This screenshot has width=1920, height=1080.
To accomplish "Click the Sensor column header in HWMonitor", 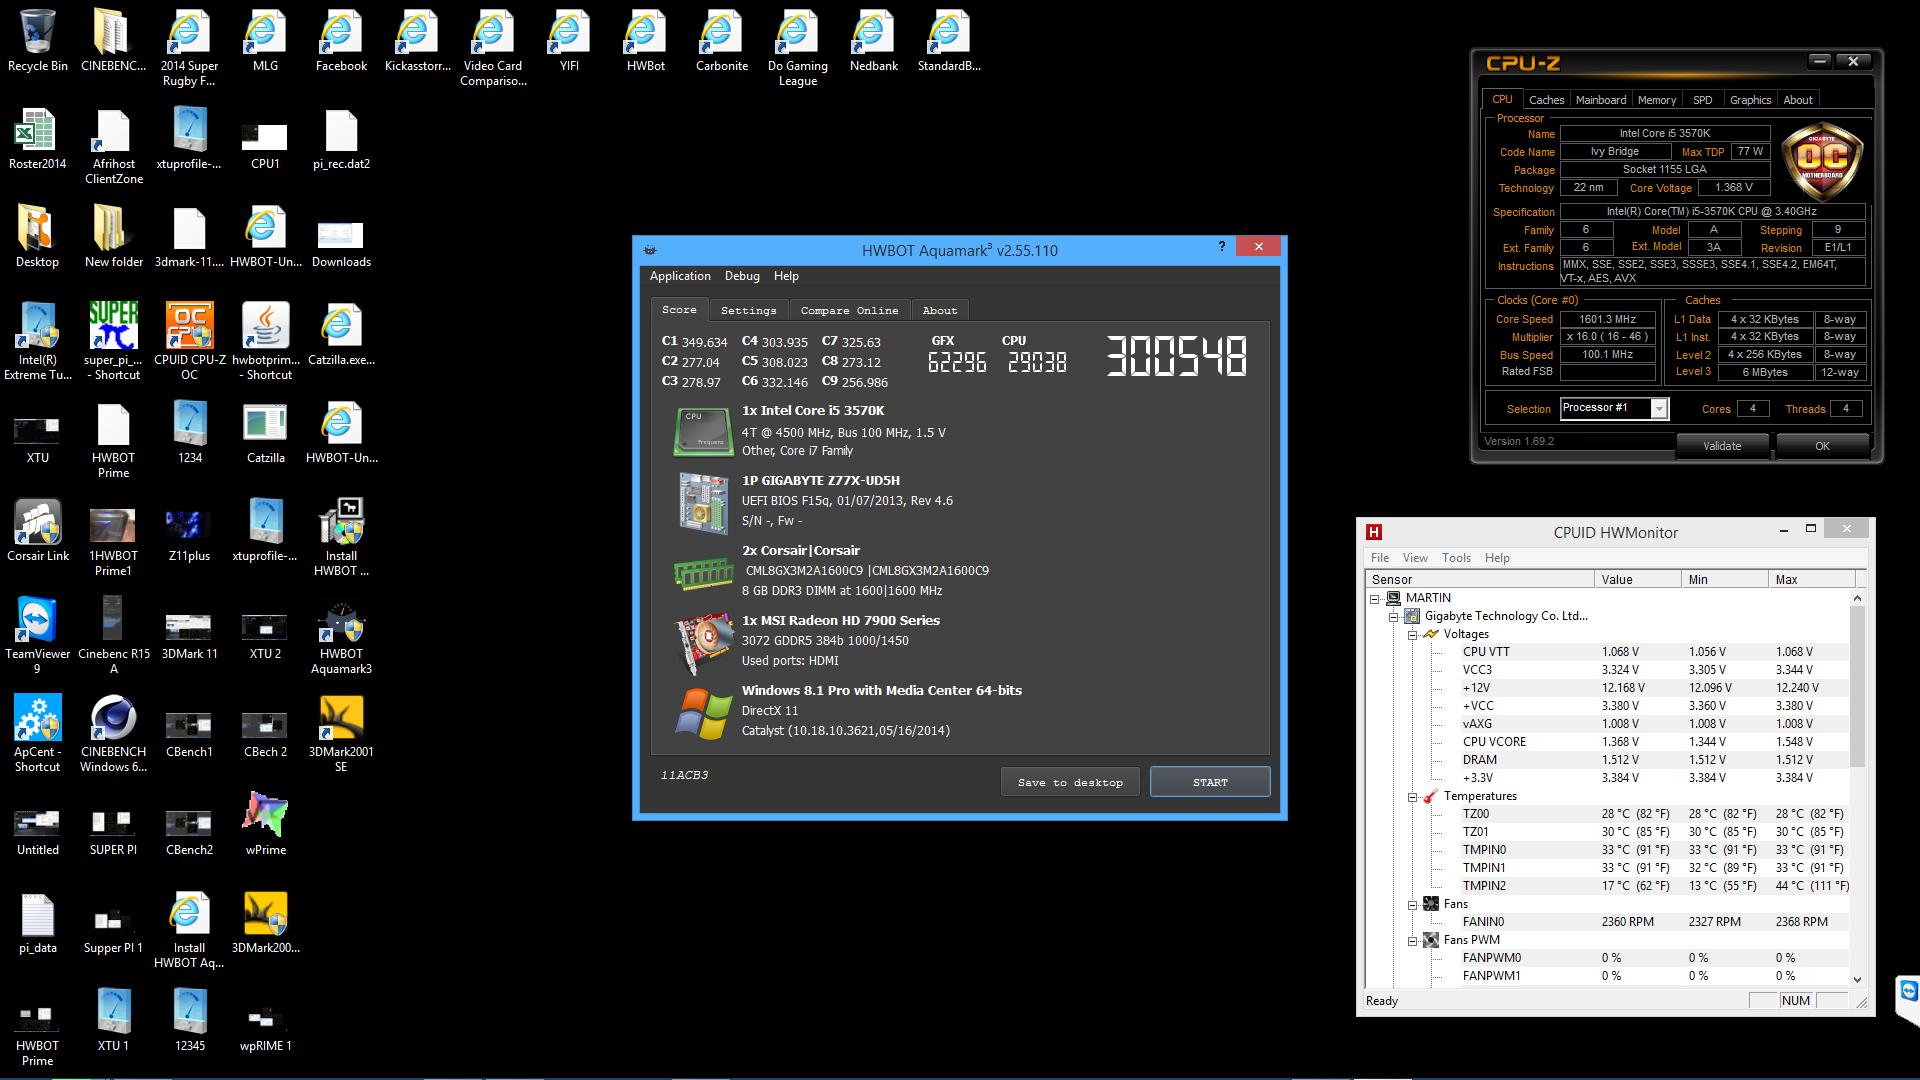I will tap(1480, 580).
